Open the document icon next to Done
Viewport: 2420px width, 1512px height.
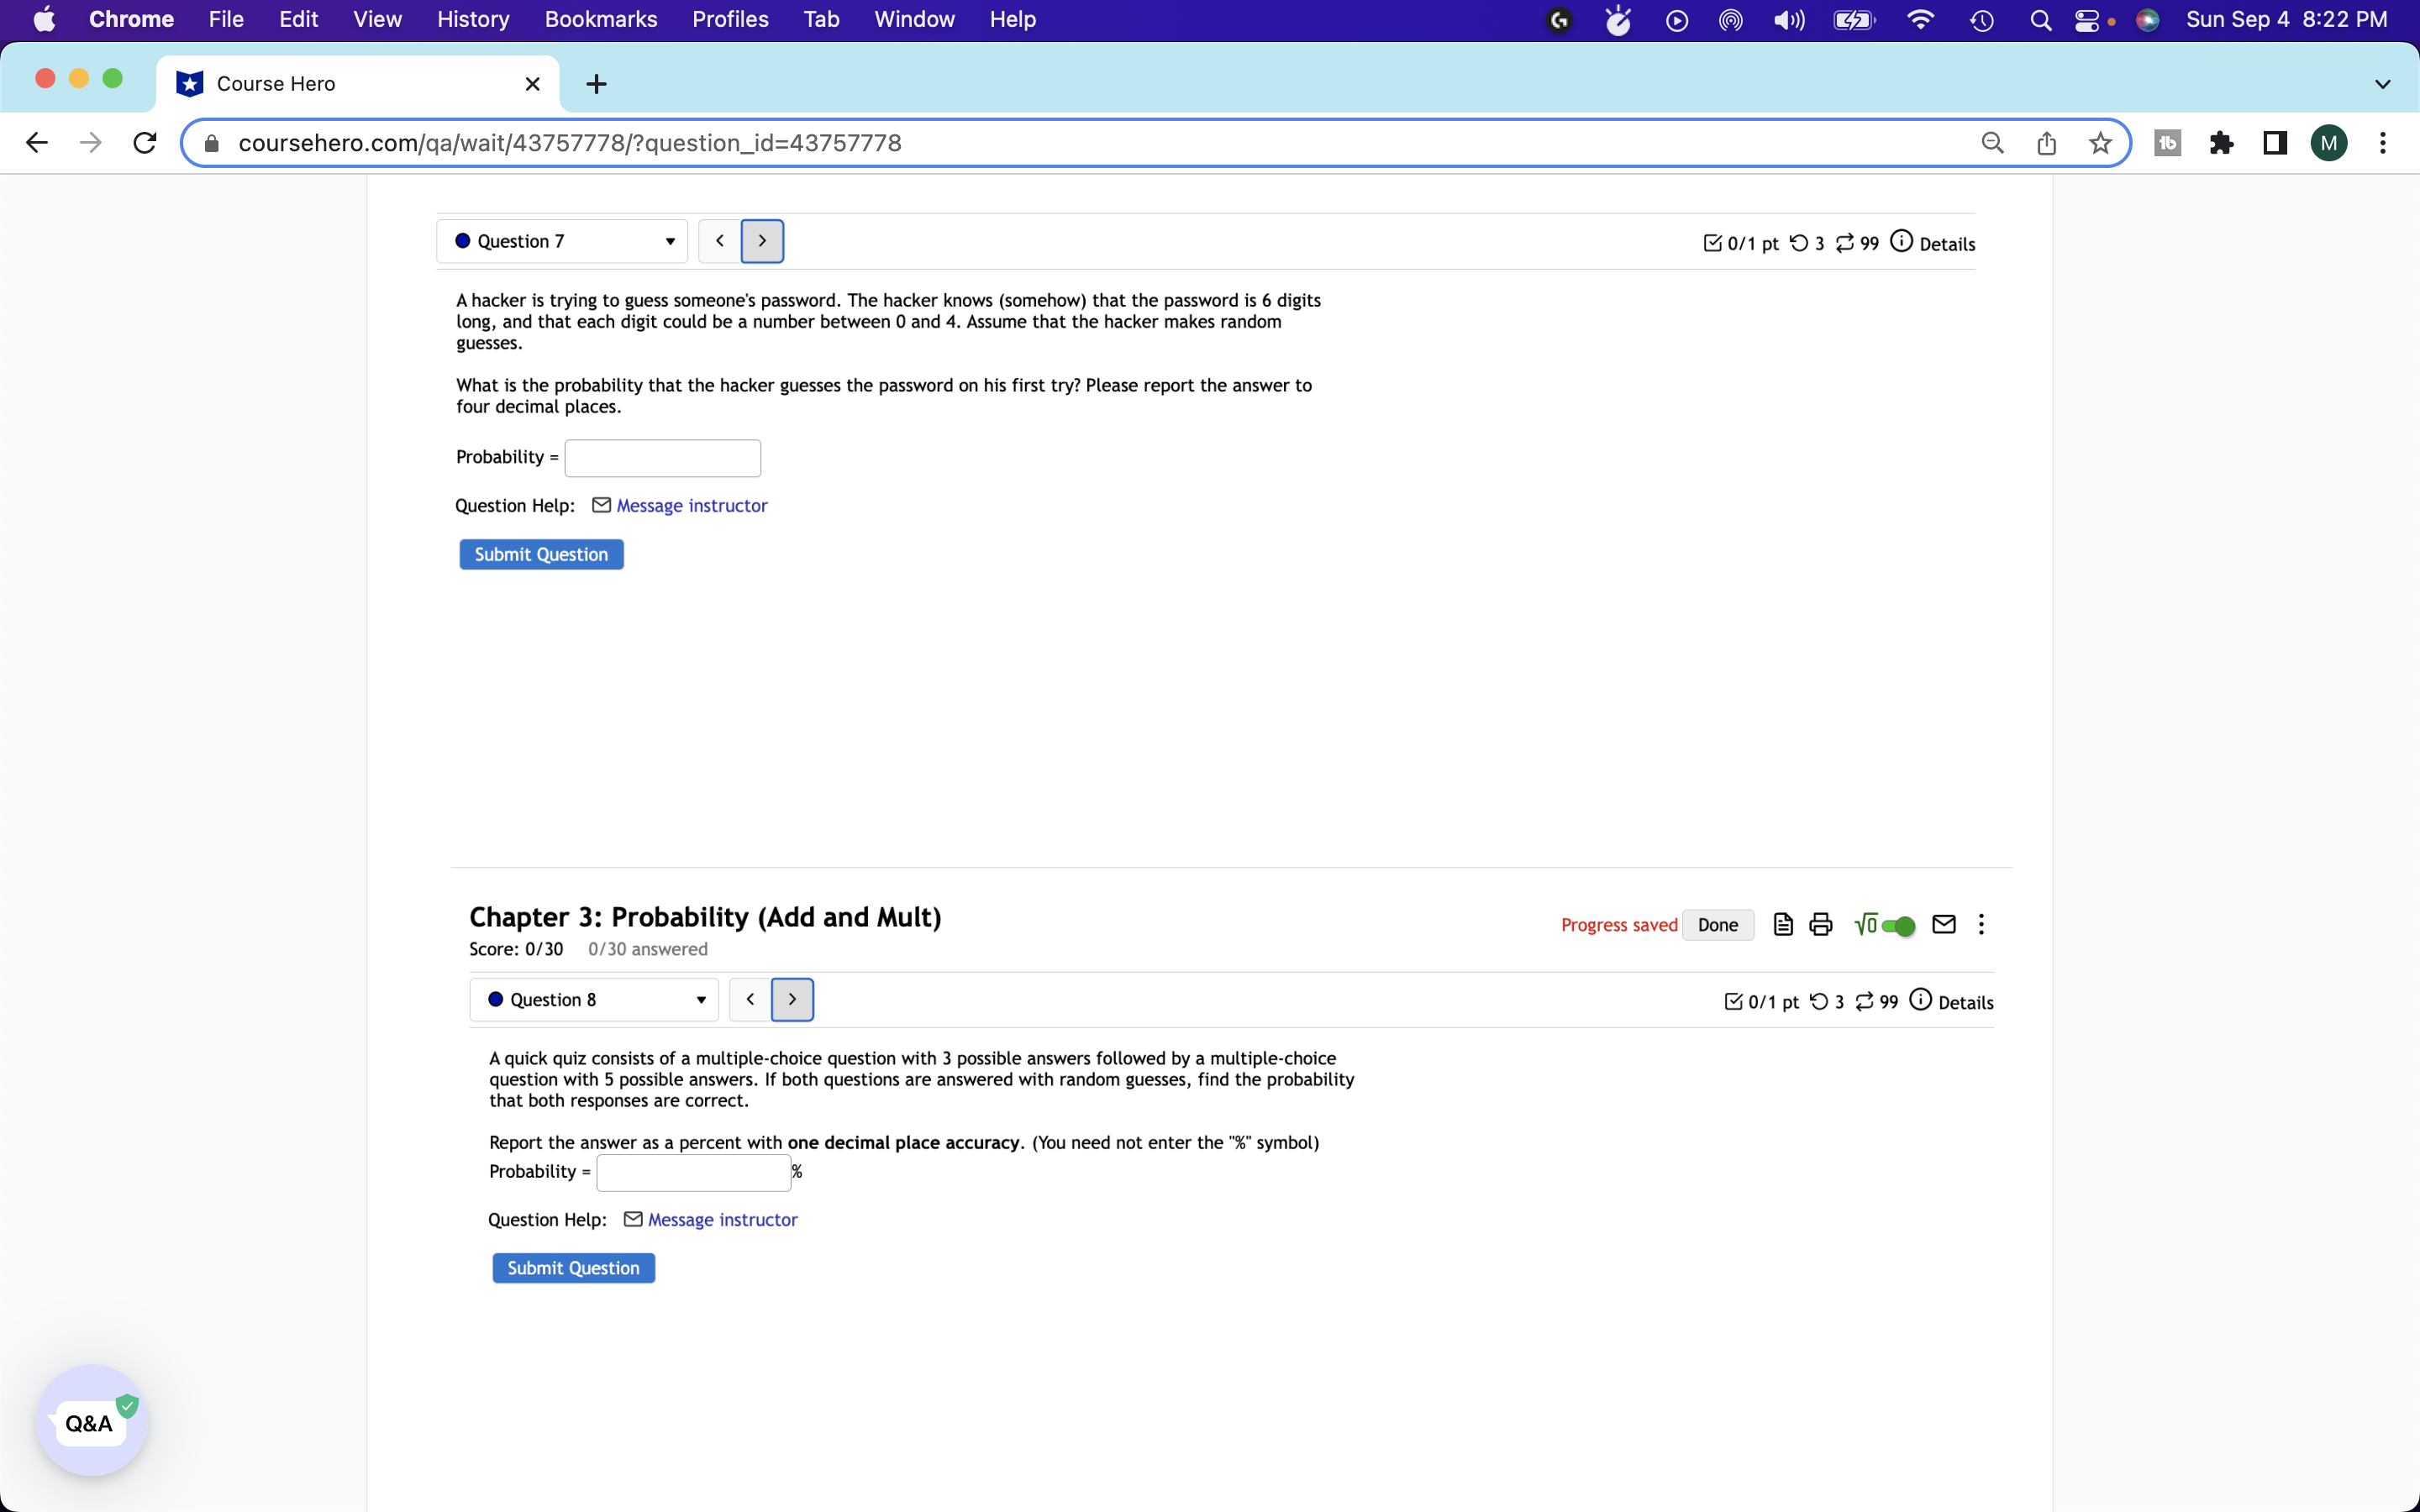tap(1782, 924)
